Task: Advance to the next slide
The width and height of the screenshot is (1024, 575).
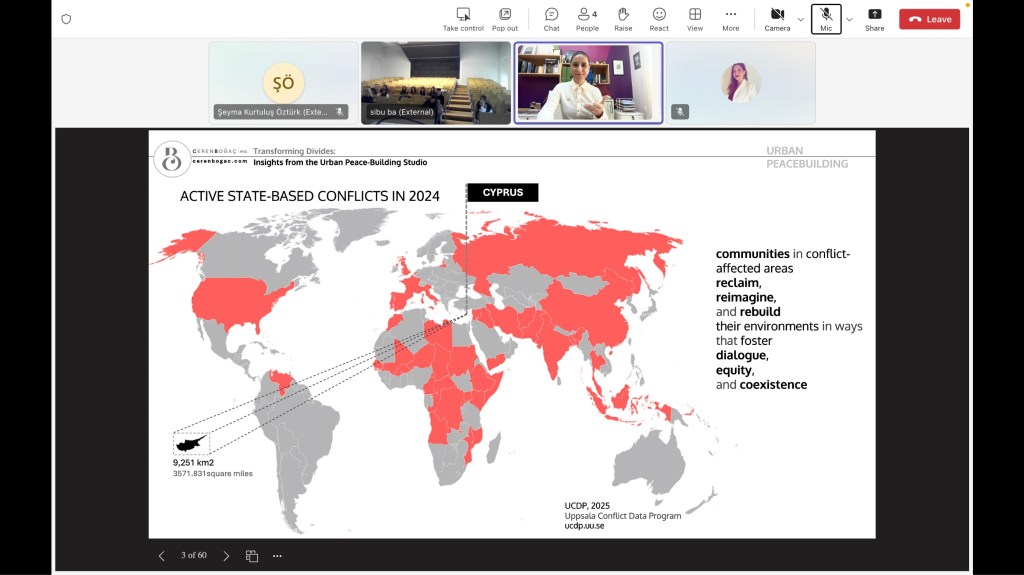Action: pyautogui.click(x=226, y=556)
